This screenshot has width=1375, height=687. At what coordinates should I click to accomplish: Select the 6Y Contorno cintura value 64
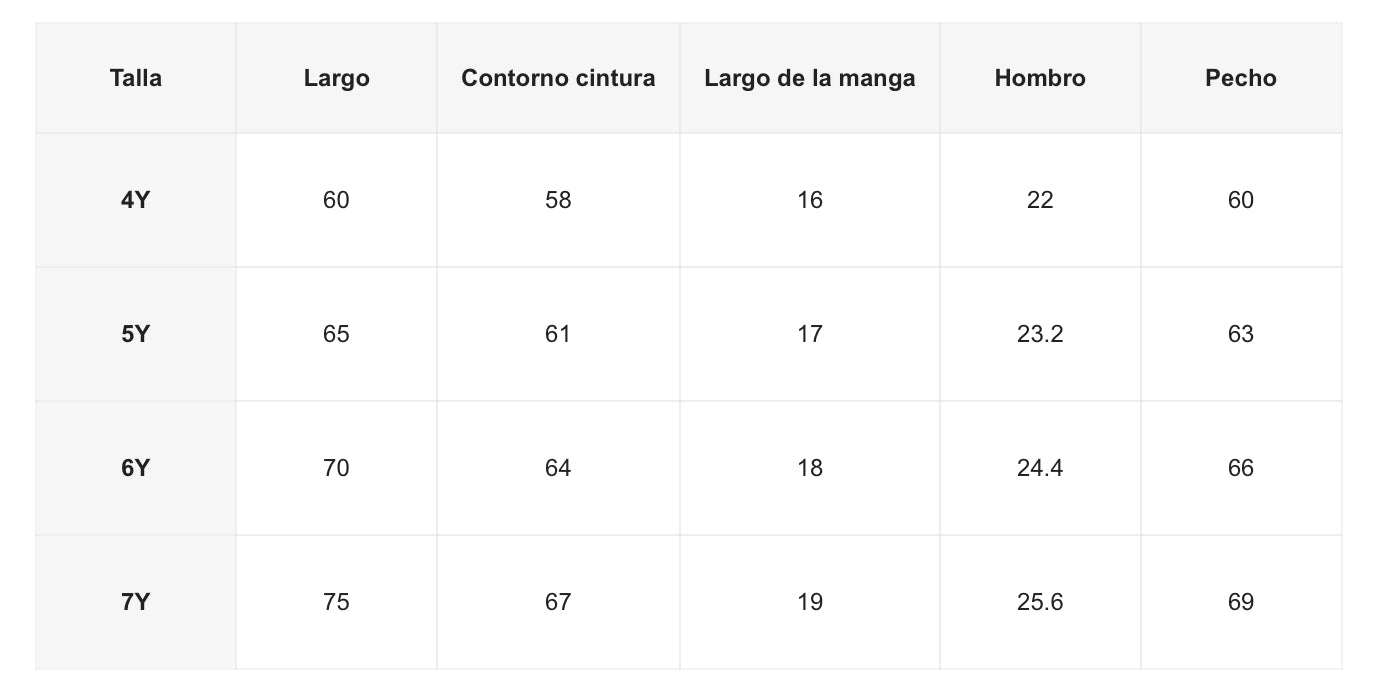click(x=558, y=468)
